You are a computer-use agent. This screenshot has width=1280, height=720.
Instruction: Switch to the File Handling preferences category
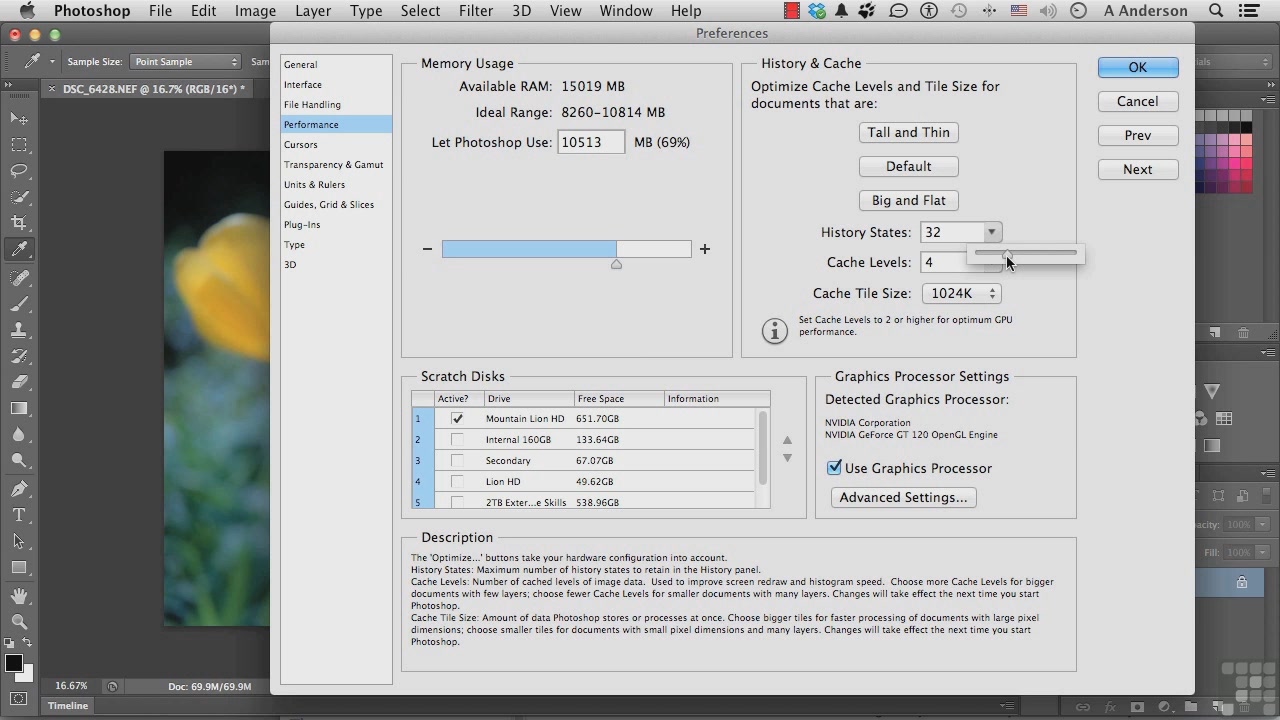pyautogui.click(x=312, y=104)
